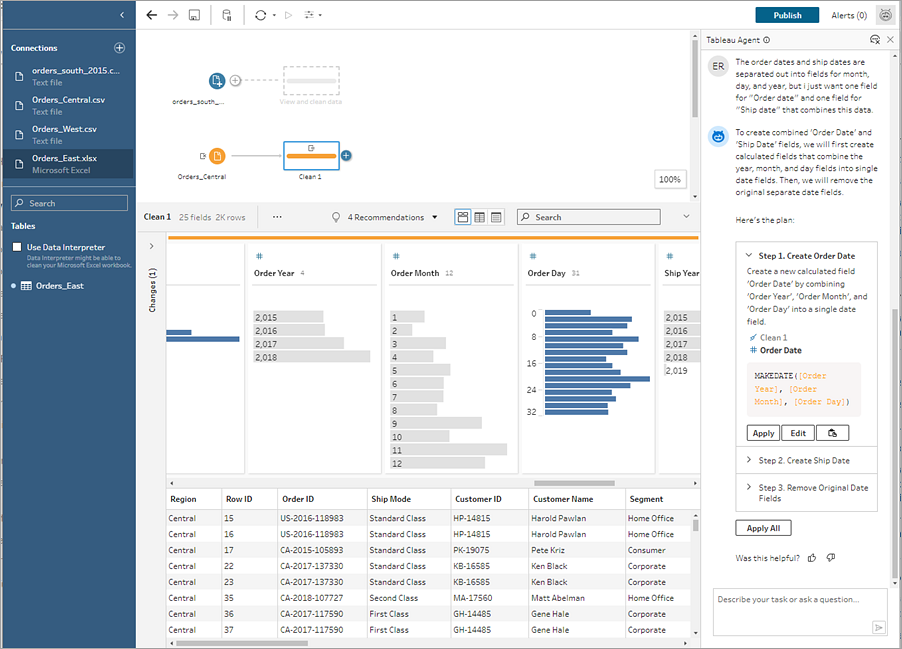Open the Alerts (0) menu
The image size is (902, 649).
tap(849, 15)
